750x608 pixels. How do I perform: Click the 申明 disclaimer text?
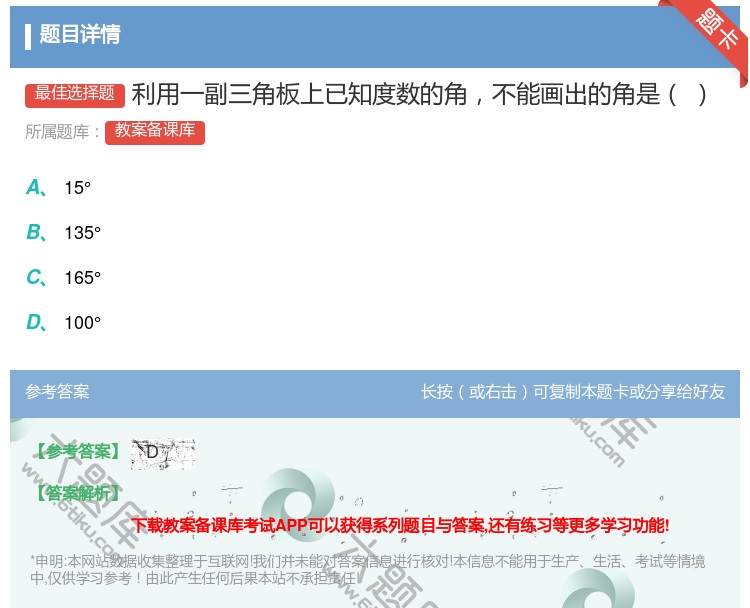367,570
